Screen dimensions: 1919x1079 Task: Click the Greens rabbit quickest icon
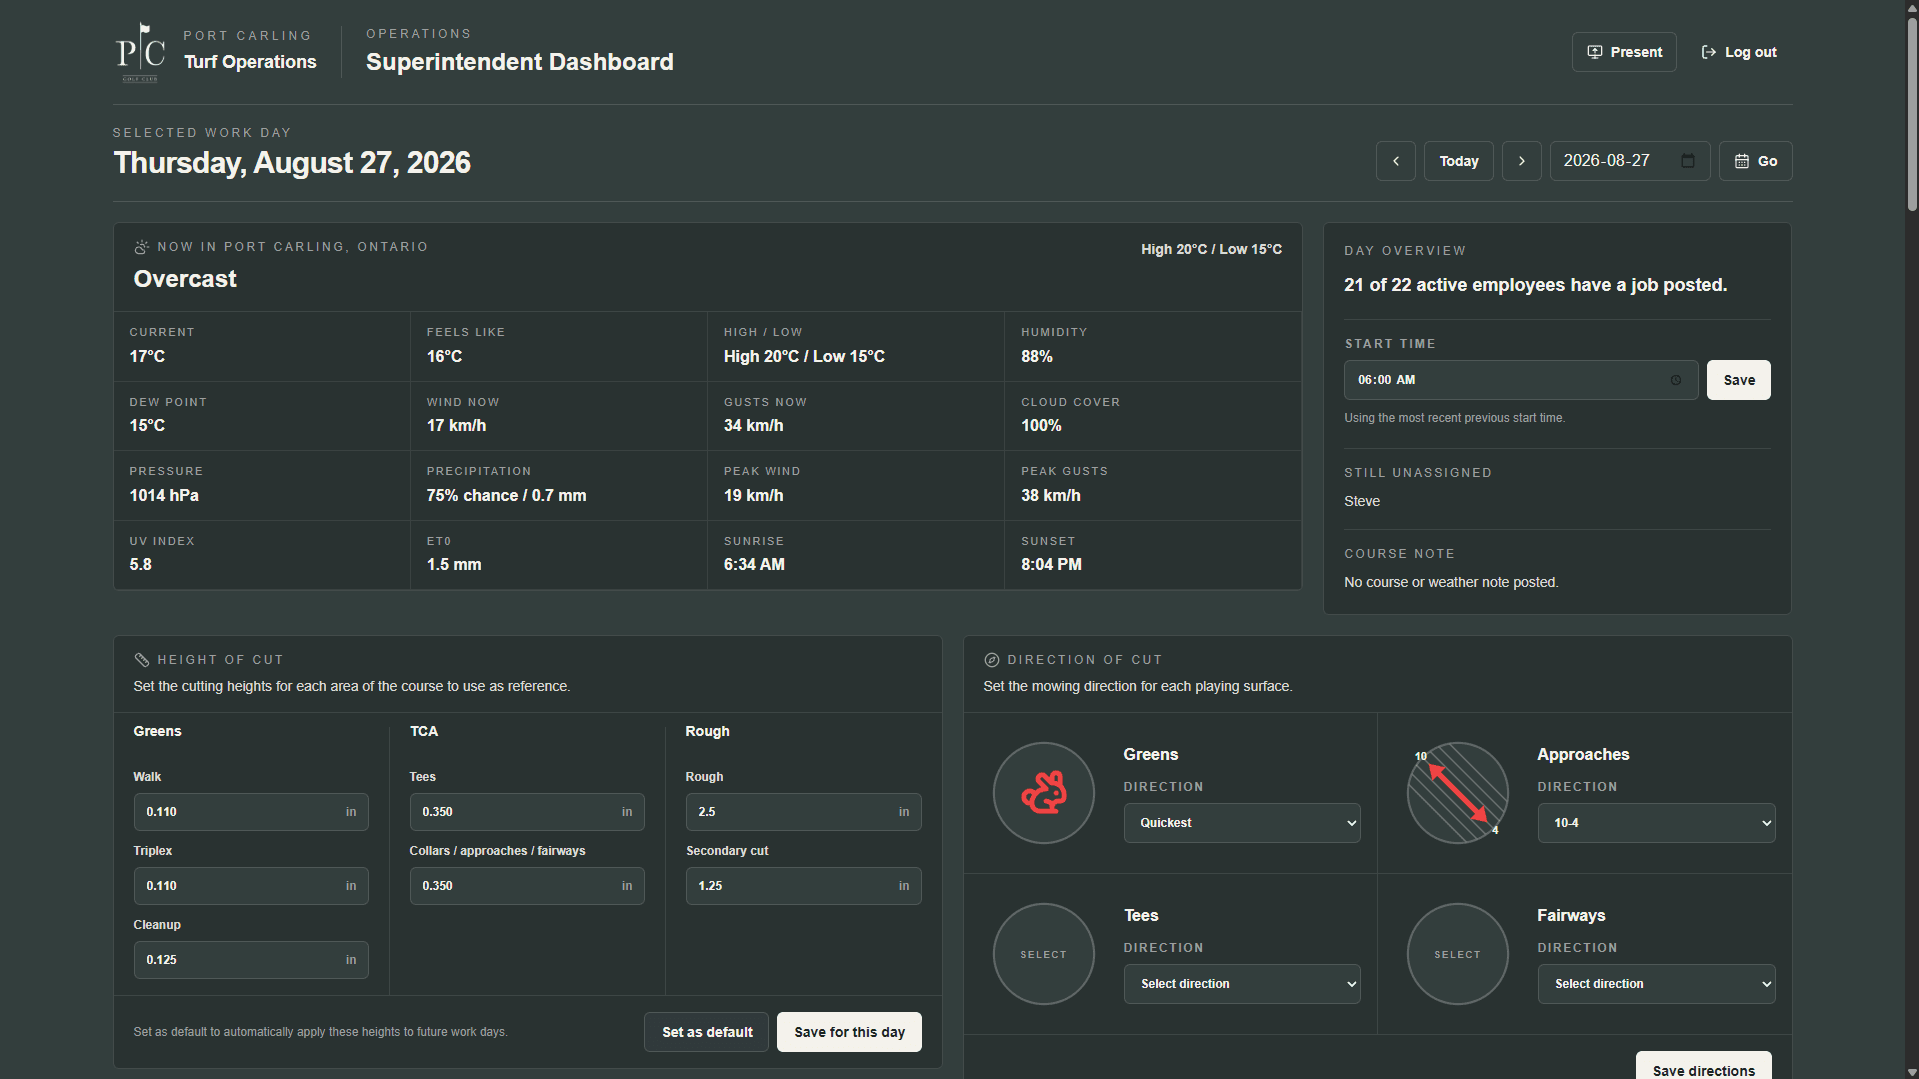(x=1044, y=793)
